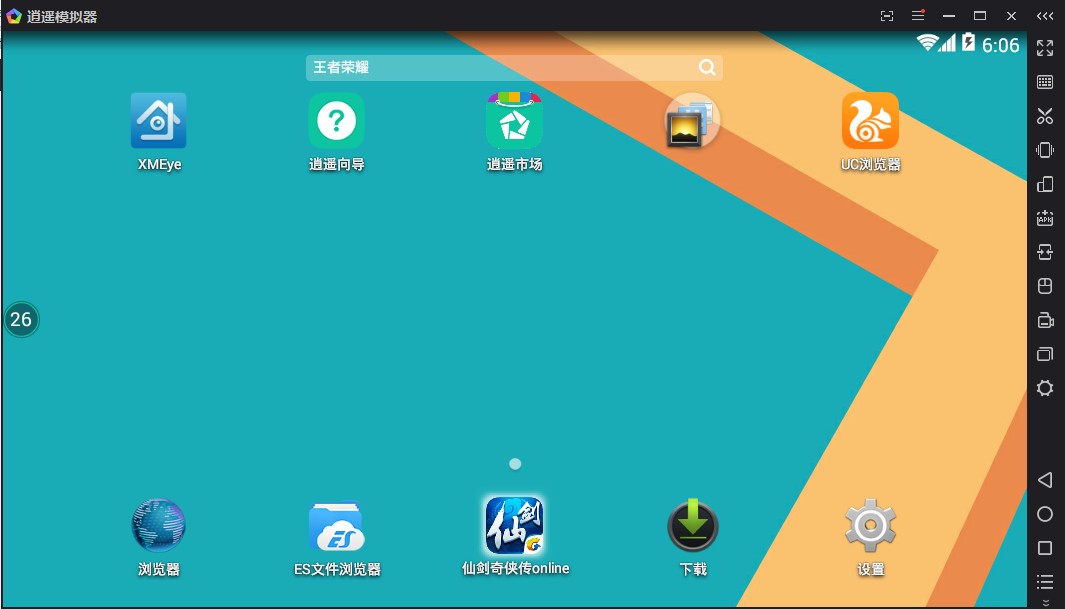Click the shake device icon
The width and height of the screenshot is (1065, 609).
click(x=1045, y=150)
